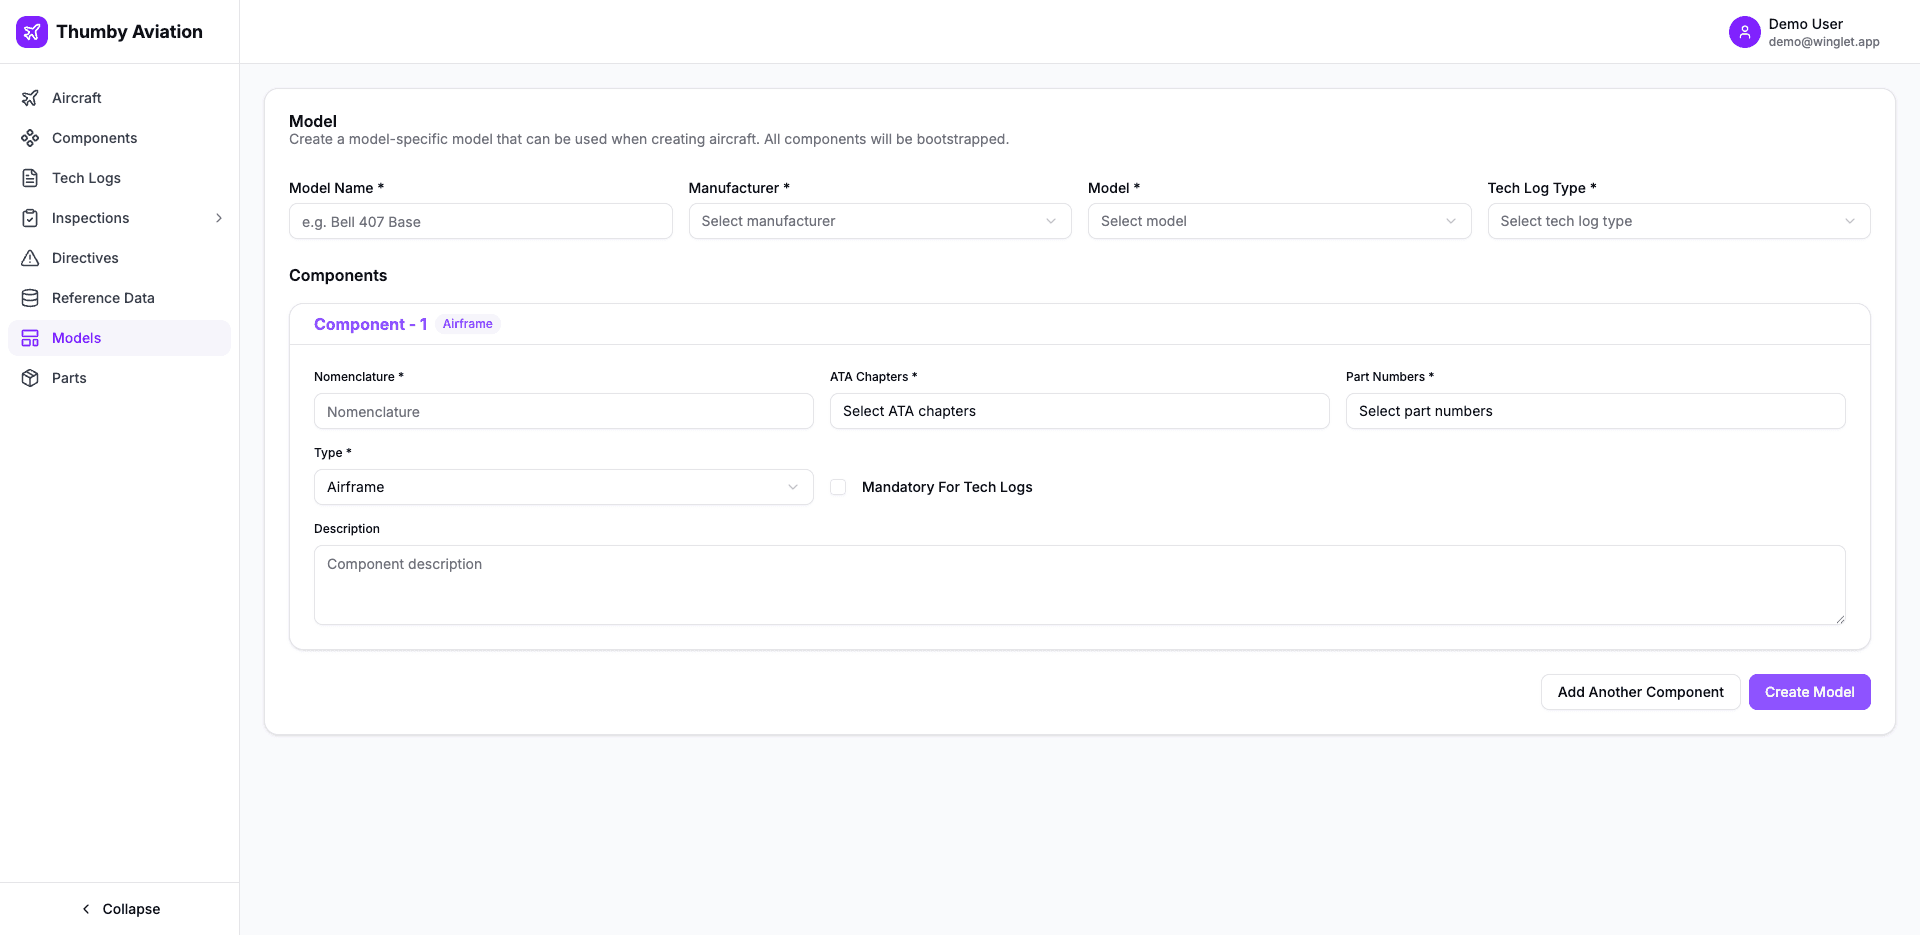
Task: Open the Airframe type dropdown
Action: pyautogui.click(x=563, y=487)
